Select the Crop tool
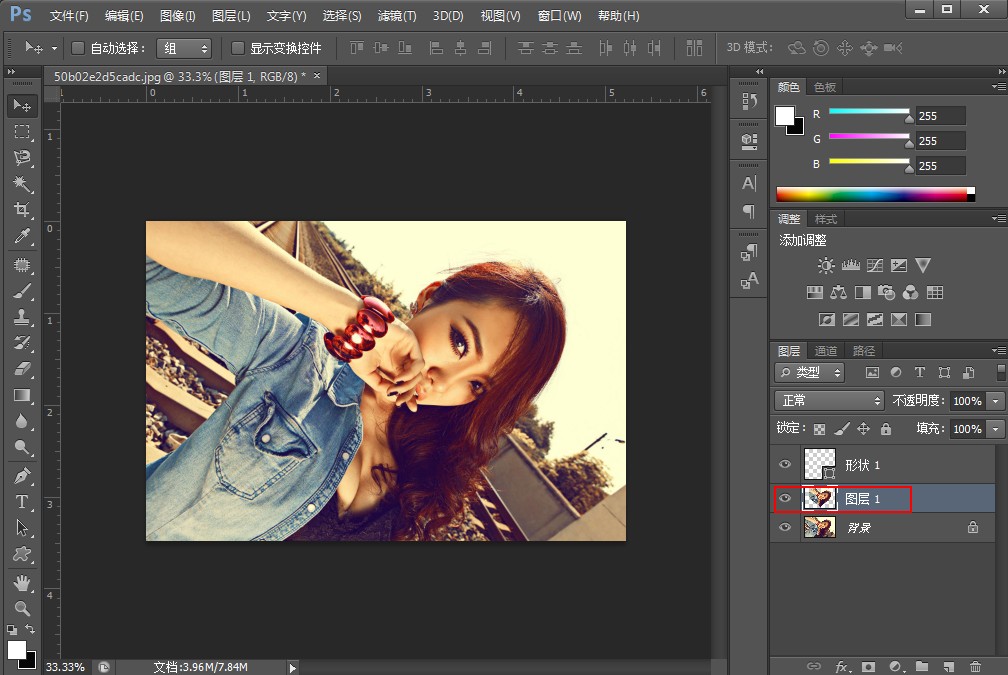 click(x=22, y=210)
